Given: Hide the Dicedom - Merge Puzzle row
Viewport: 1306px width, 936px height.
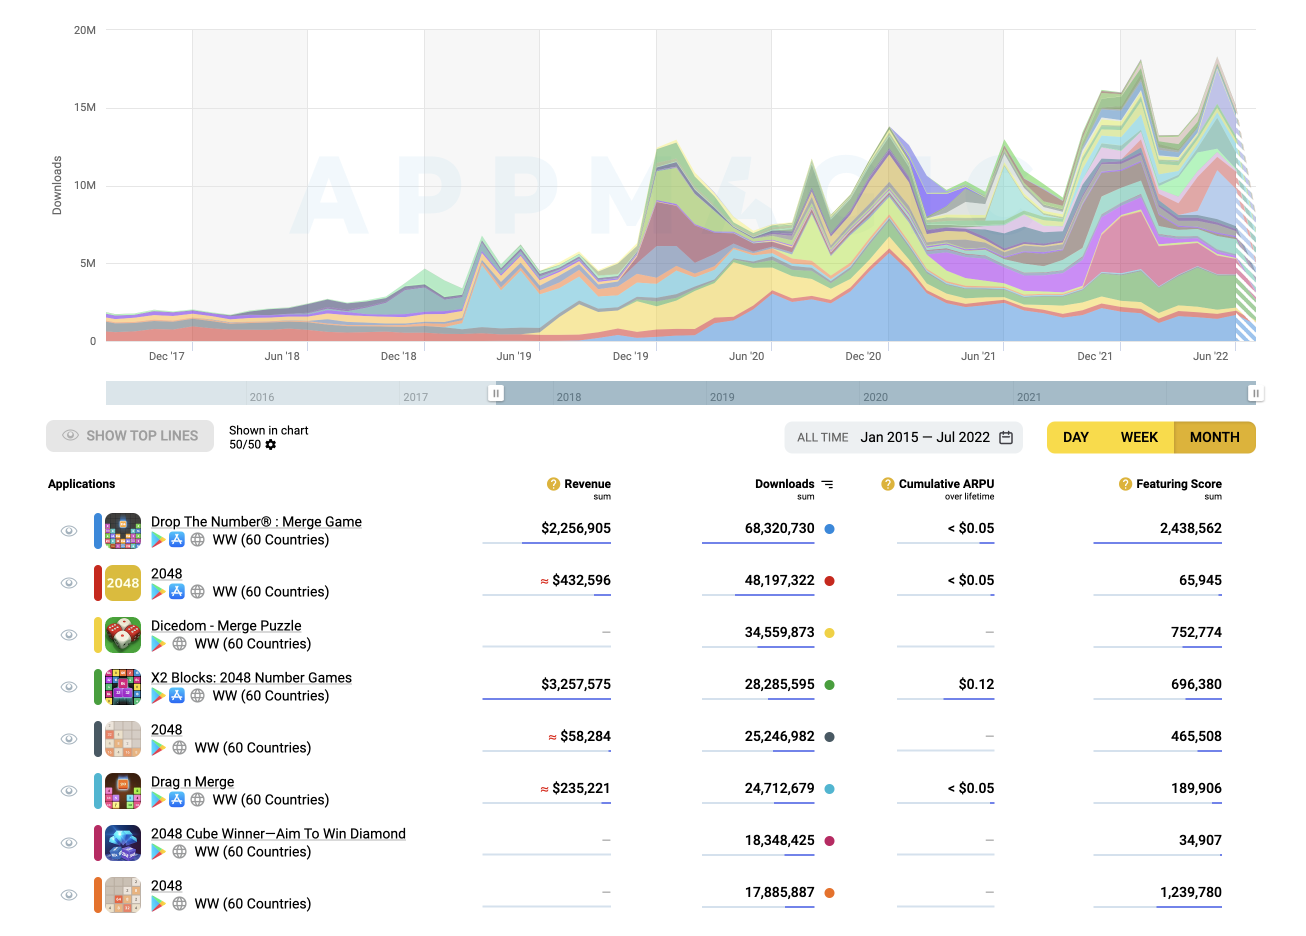Looking at the screenshot, I should [69, 635].
